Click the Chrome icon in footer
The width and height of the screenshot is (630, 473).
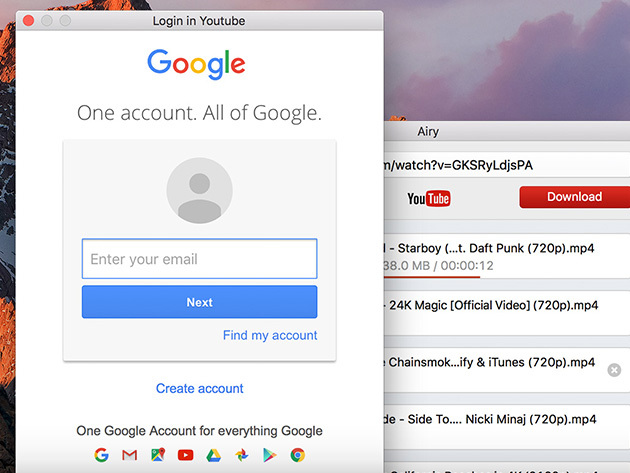(297, 455)
